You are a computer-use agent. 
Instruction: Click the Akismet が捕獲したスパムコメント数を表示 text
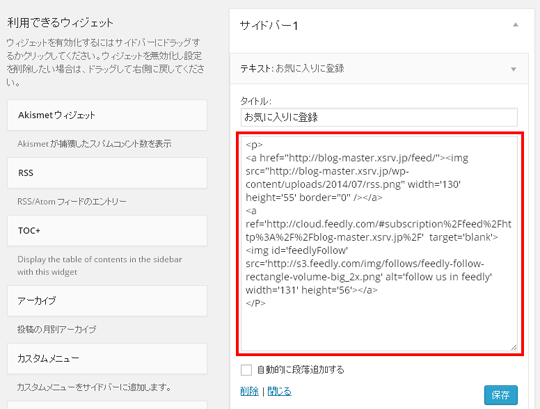coord(94,144)
